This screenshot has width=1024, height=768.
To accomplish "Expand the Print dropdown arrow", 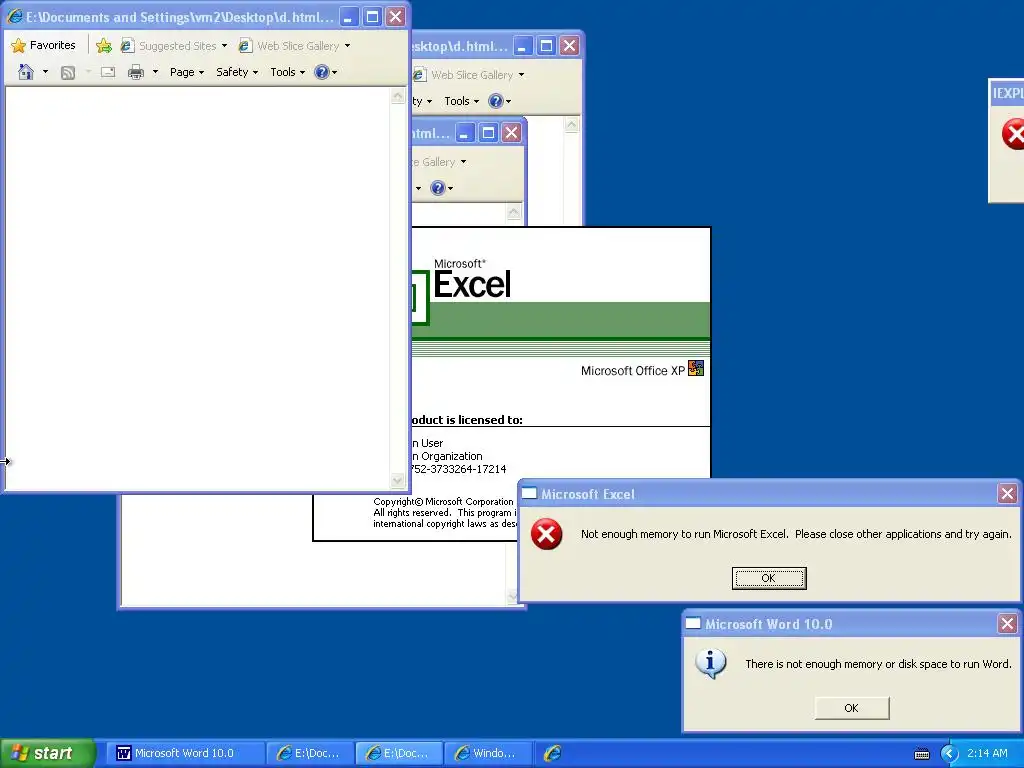I will pyautogui.click(x=155, y=72).
